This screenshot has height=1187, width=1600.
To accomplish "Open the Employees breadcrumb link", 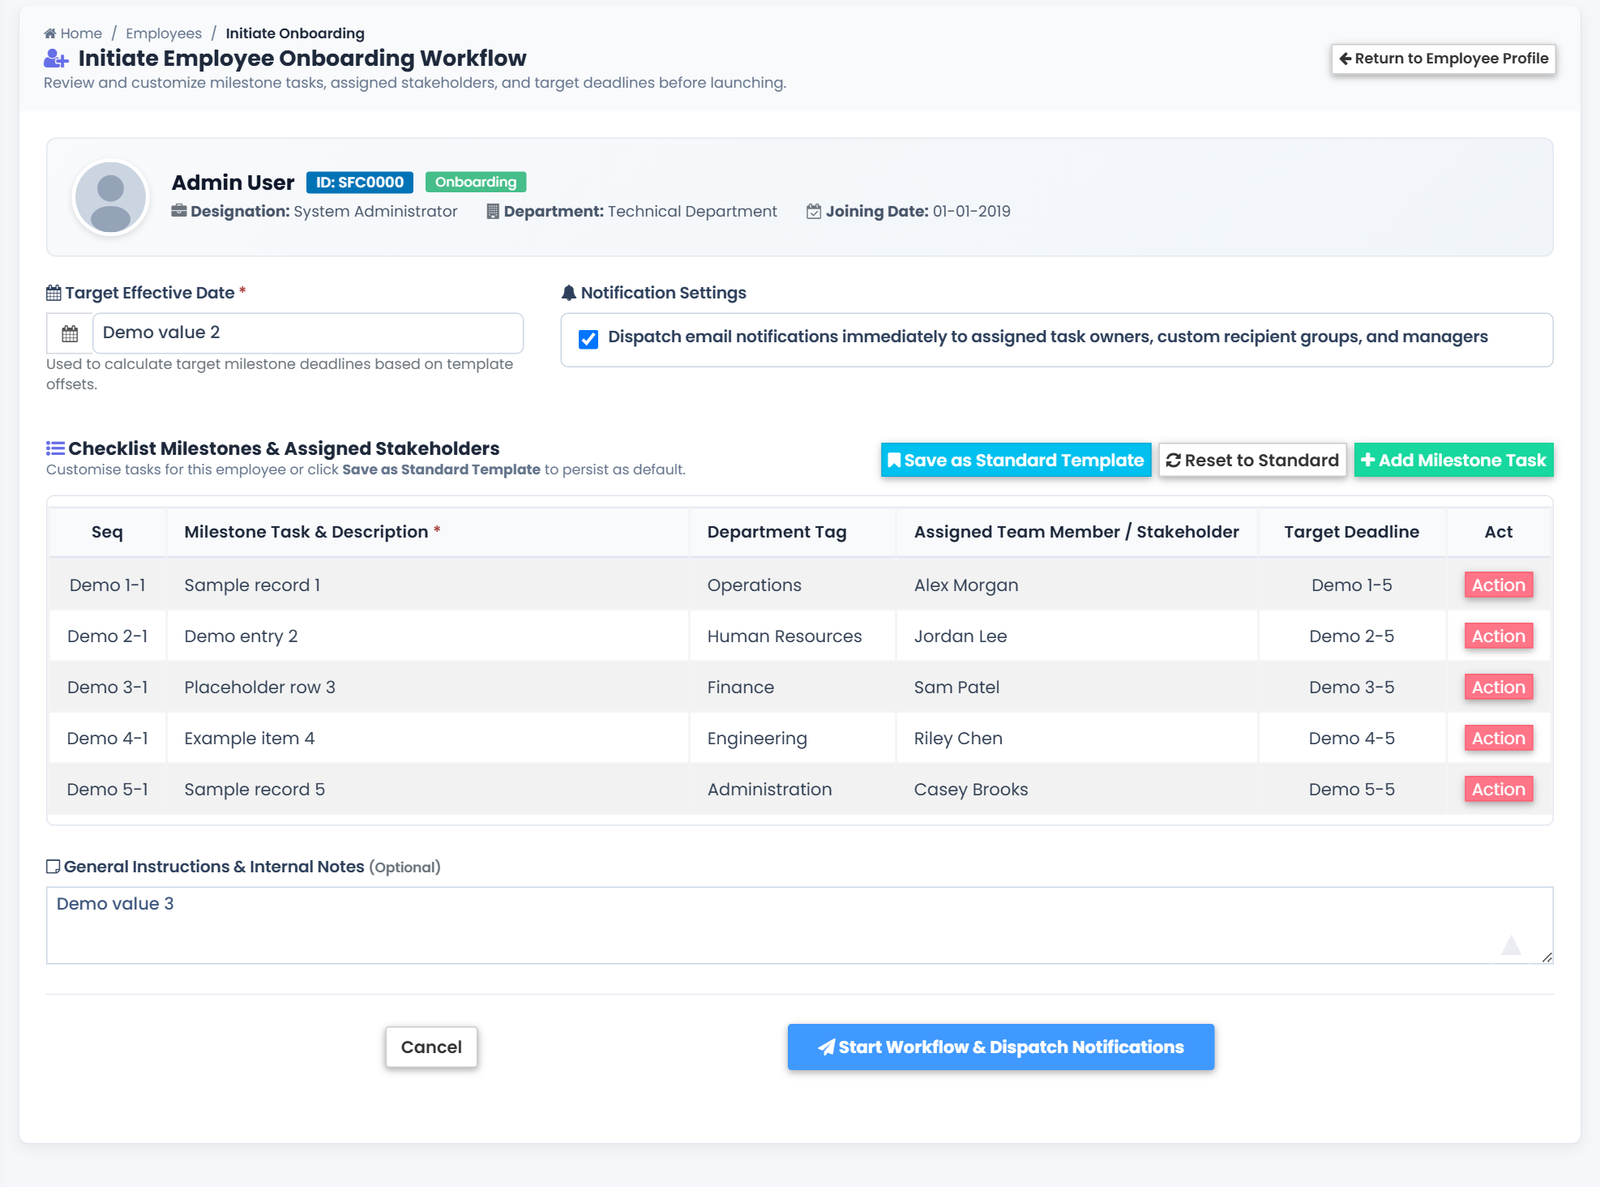I will coord(164,33).
